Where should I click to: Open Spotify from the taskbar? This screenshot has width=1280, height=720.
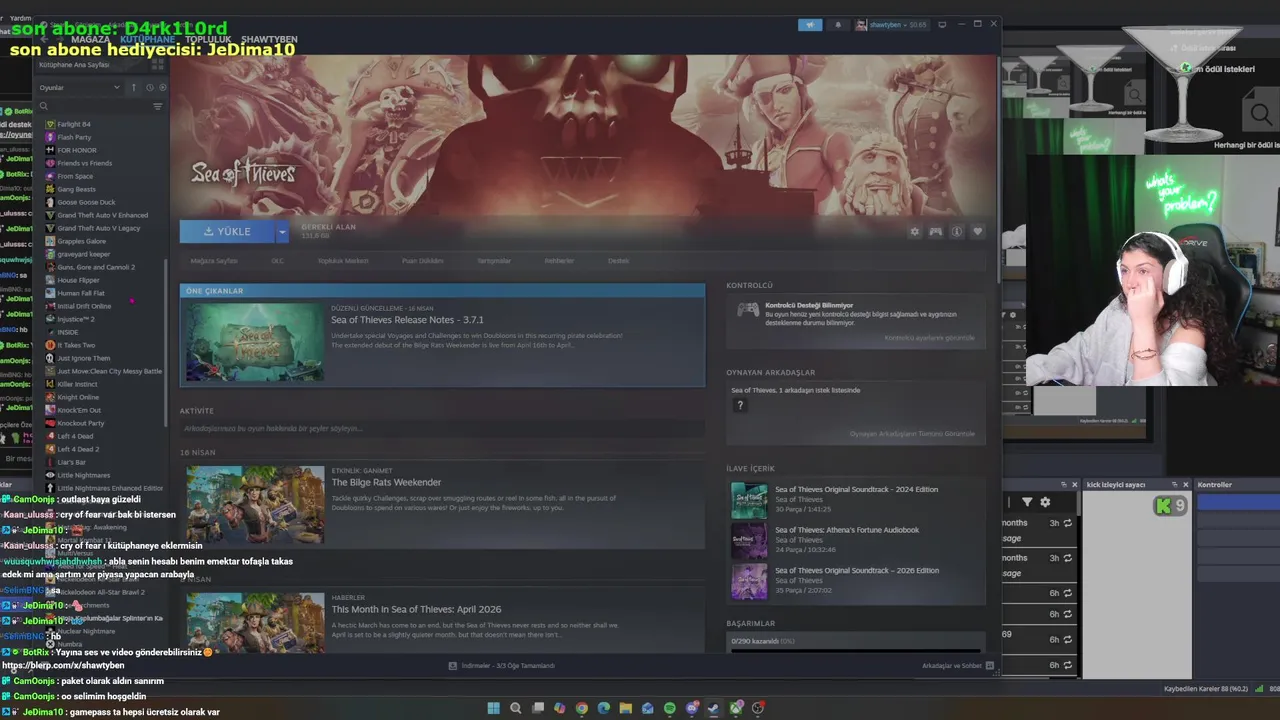pos(669,708)
